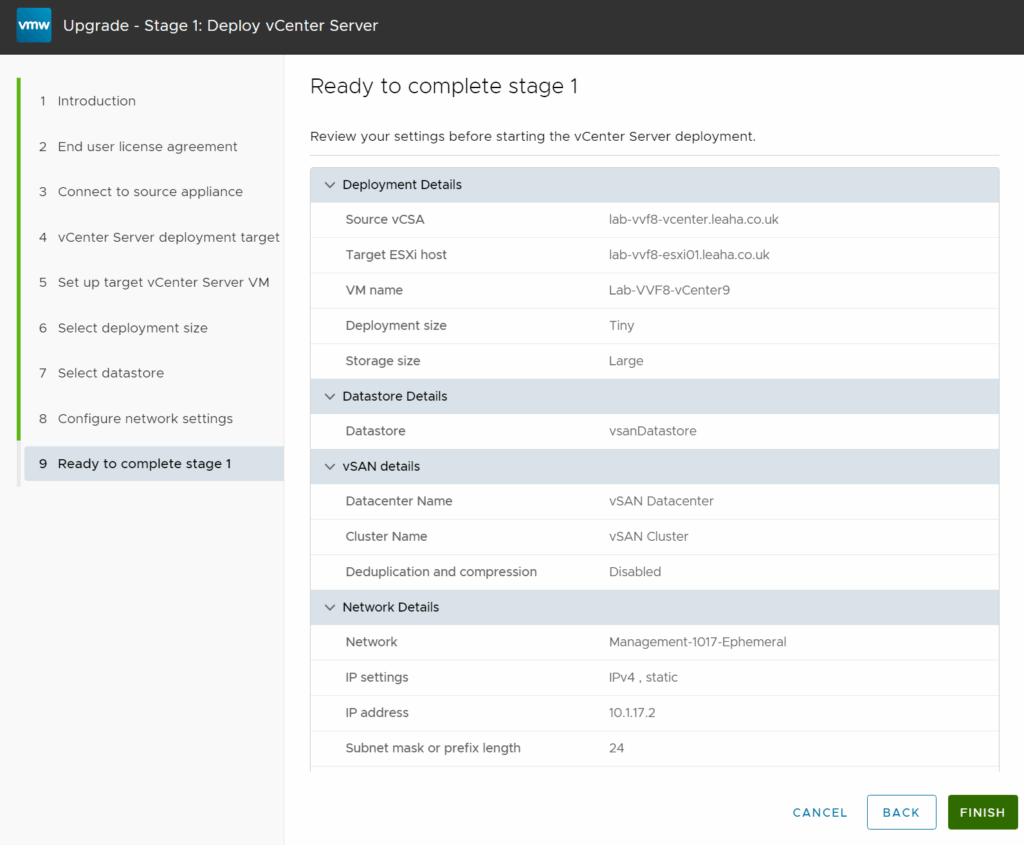Click the Network row label

371,642
